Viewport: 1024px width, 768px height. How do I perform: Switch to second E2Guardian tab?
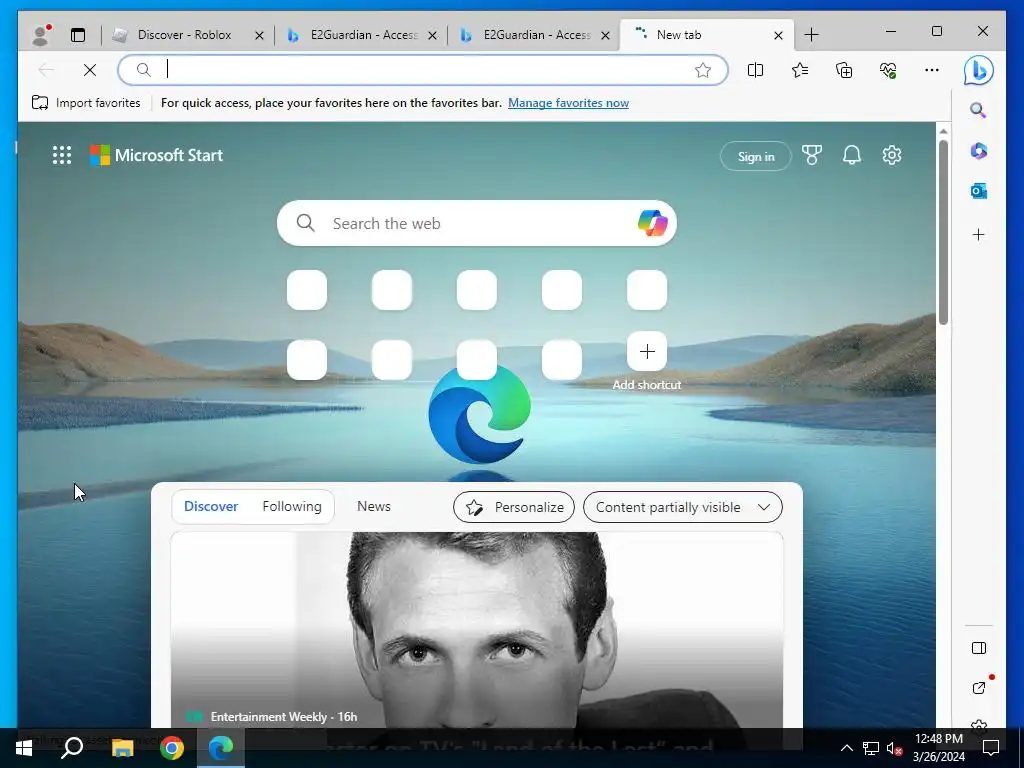pos(536,35)
